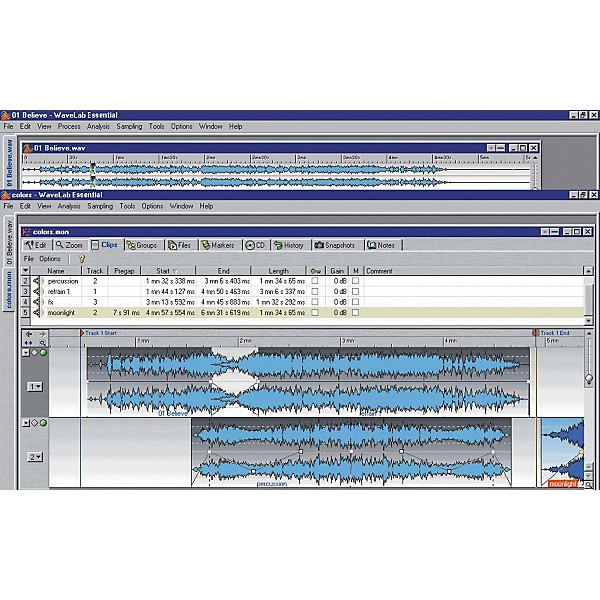Viewport: 600px width, 600px height.
Task: Click the red moonlight clip label
Action: pyautogui.click(x=562, y=484)
